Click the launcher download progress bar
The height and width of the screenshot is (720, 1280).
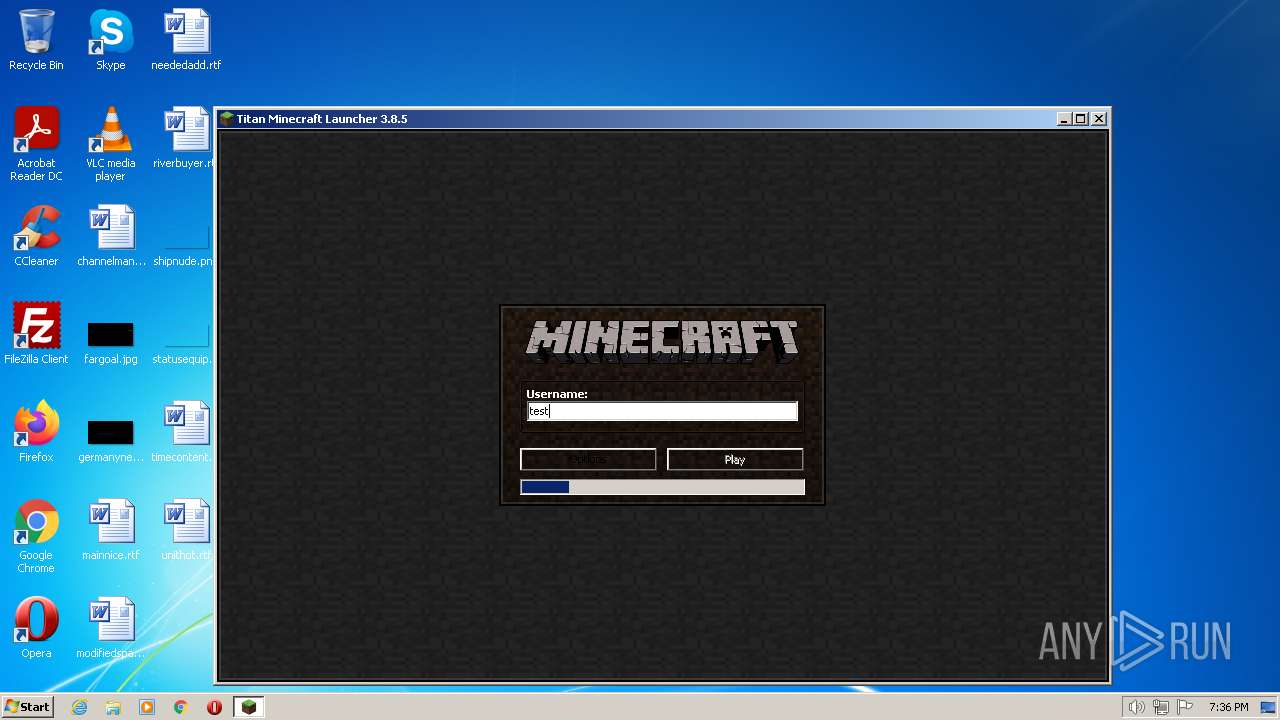(662, 487)
